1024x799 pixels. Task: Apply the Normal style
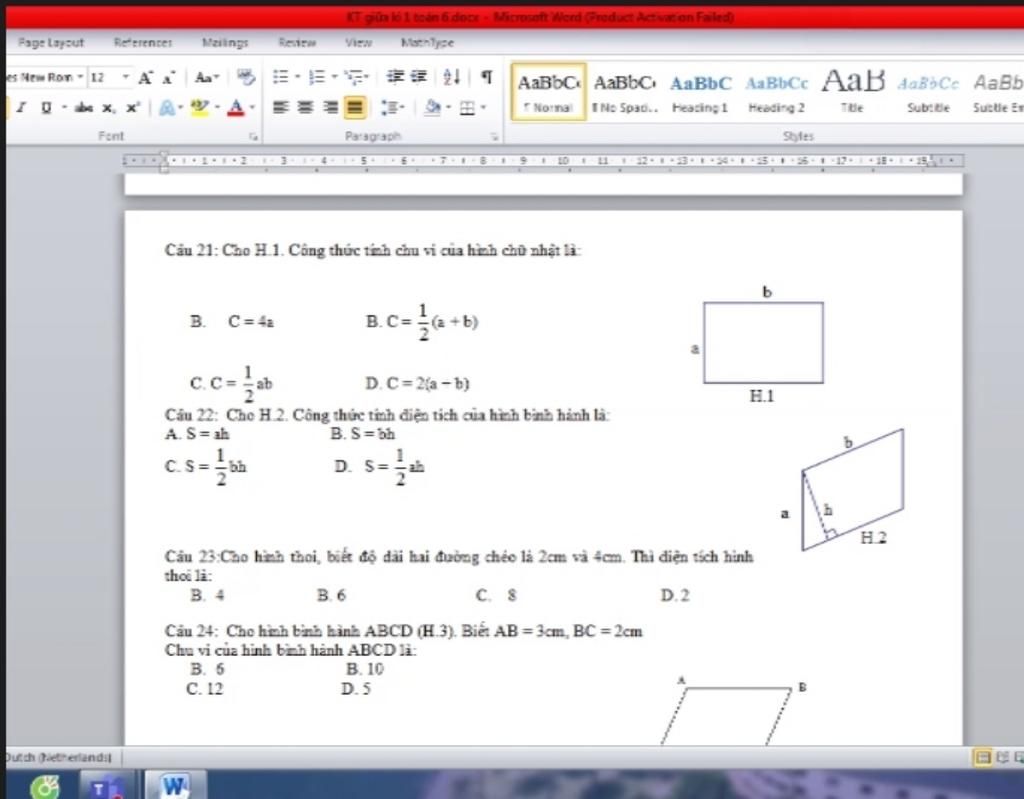point(549,92)
